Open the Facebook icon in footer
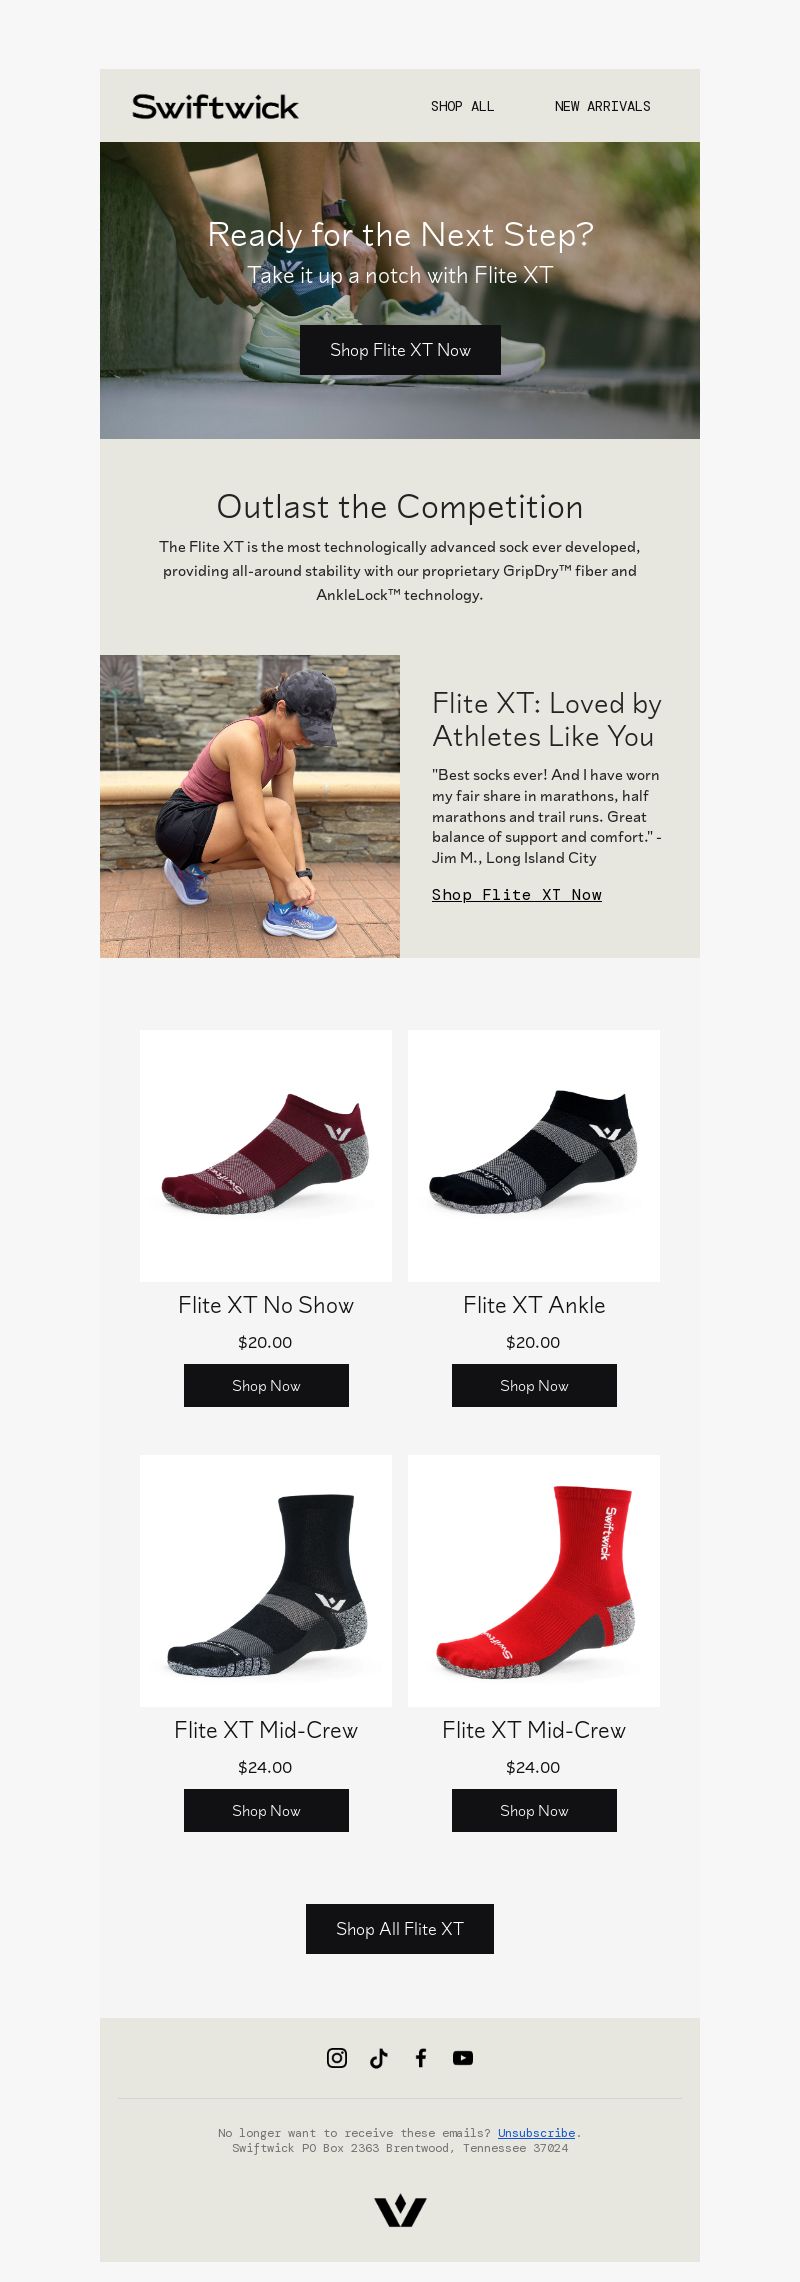Viewport: 800px width, 2282px height. coord(421,2057)
